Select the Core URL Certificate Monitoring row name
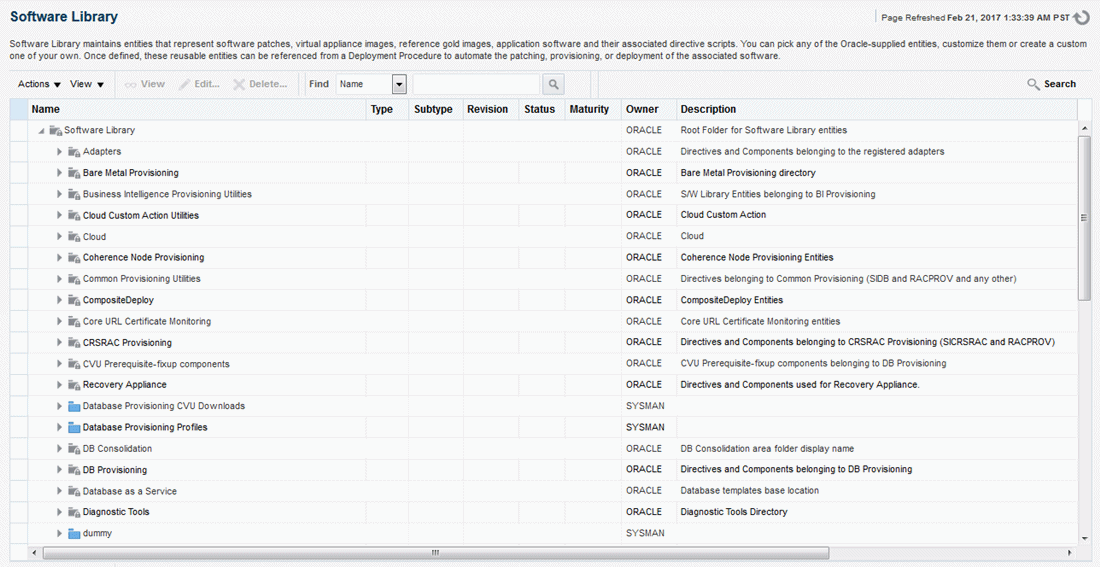This screenshot has width=1100, height=567. click(147, 321)
